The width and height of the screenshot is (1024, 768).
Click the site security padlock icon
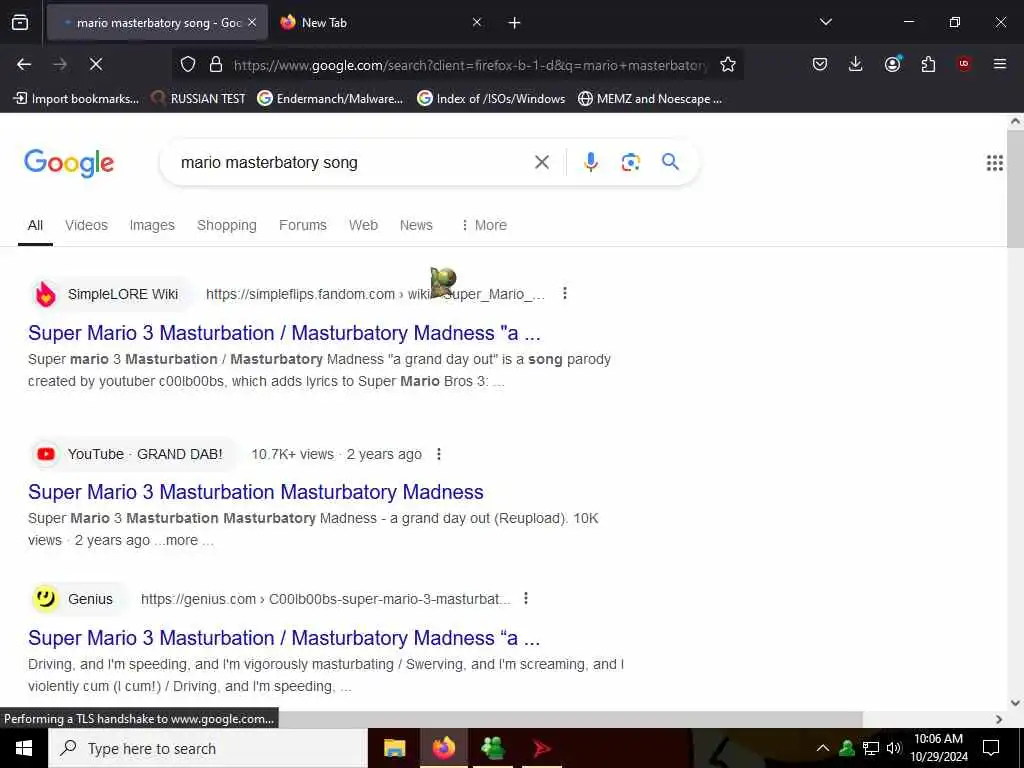tap(216, 64)
